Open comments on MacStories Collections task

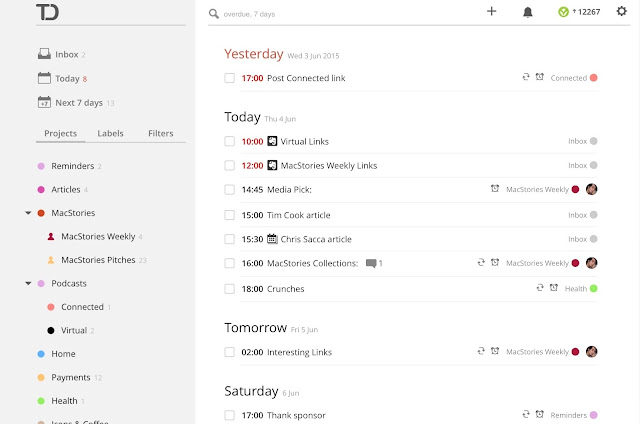(374, 263)
